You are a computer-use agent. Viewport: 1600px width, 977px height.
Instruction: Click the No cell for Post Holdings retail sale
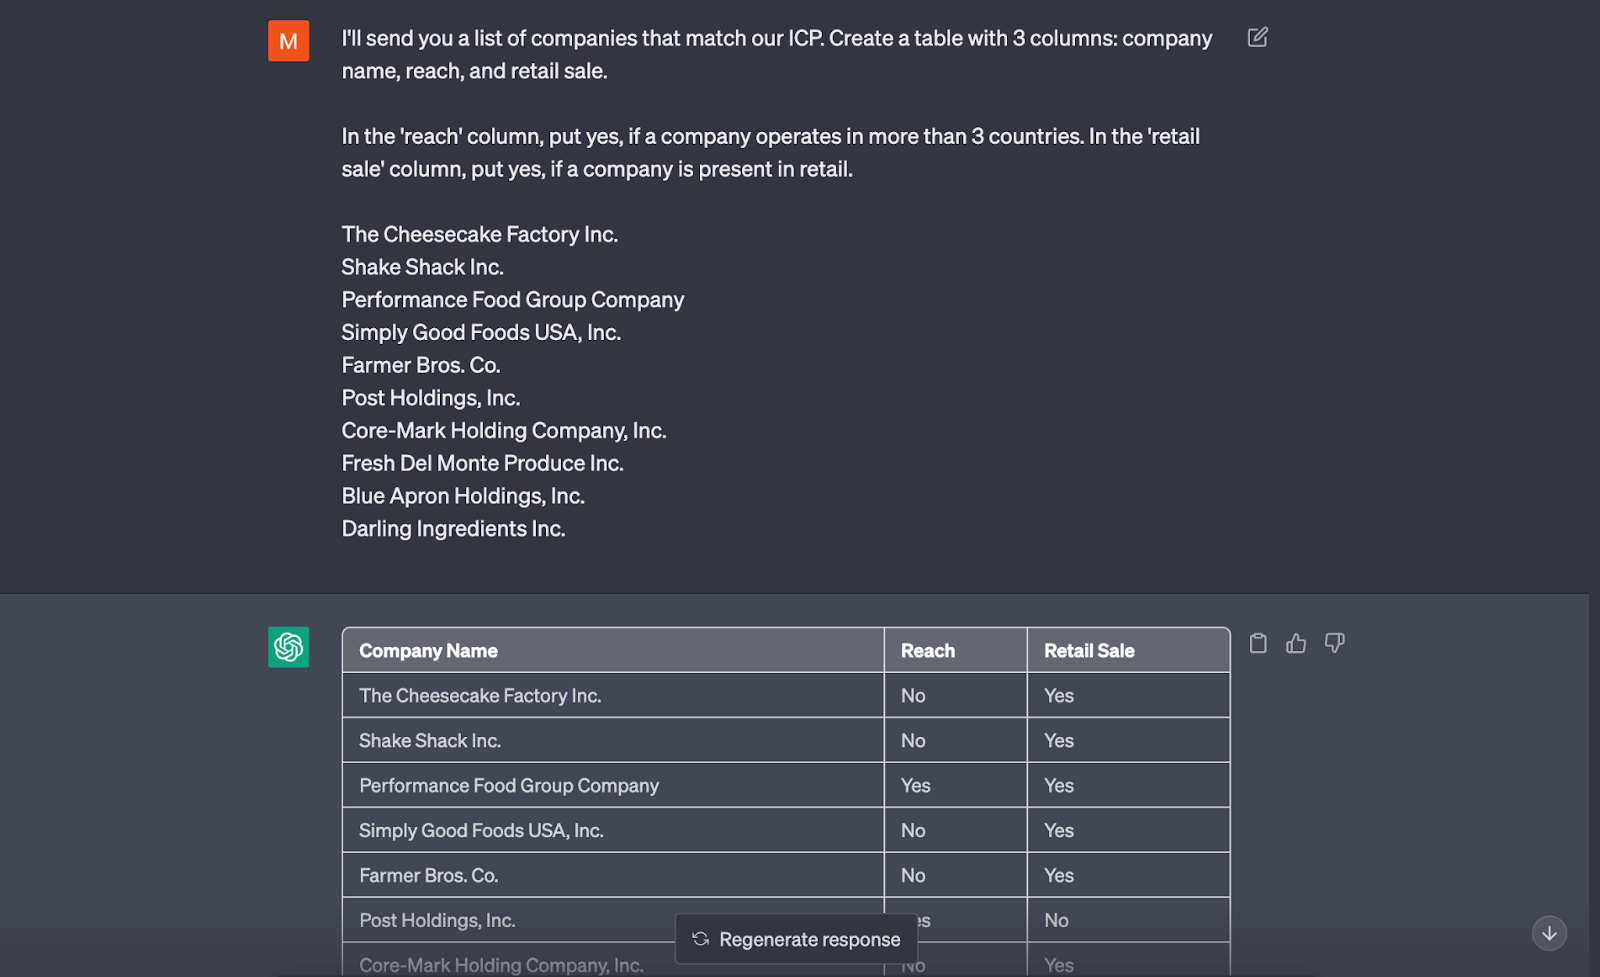coord(1057,919)
